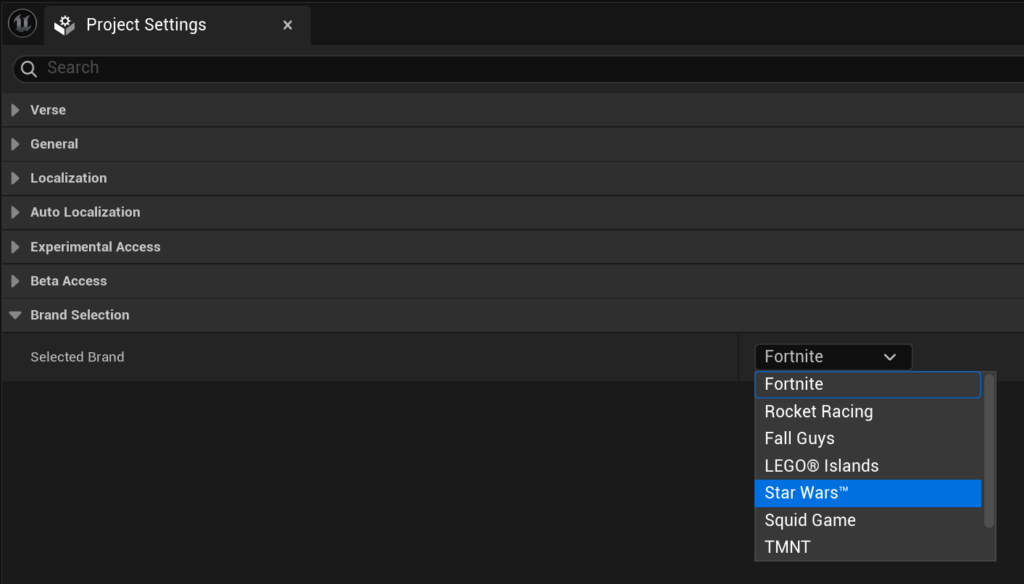
Task: Click into the Search settings field
Action: point(500,68)
